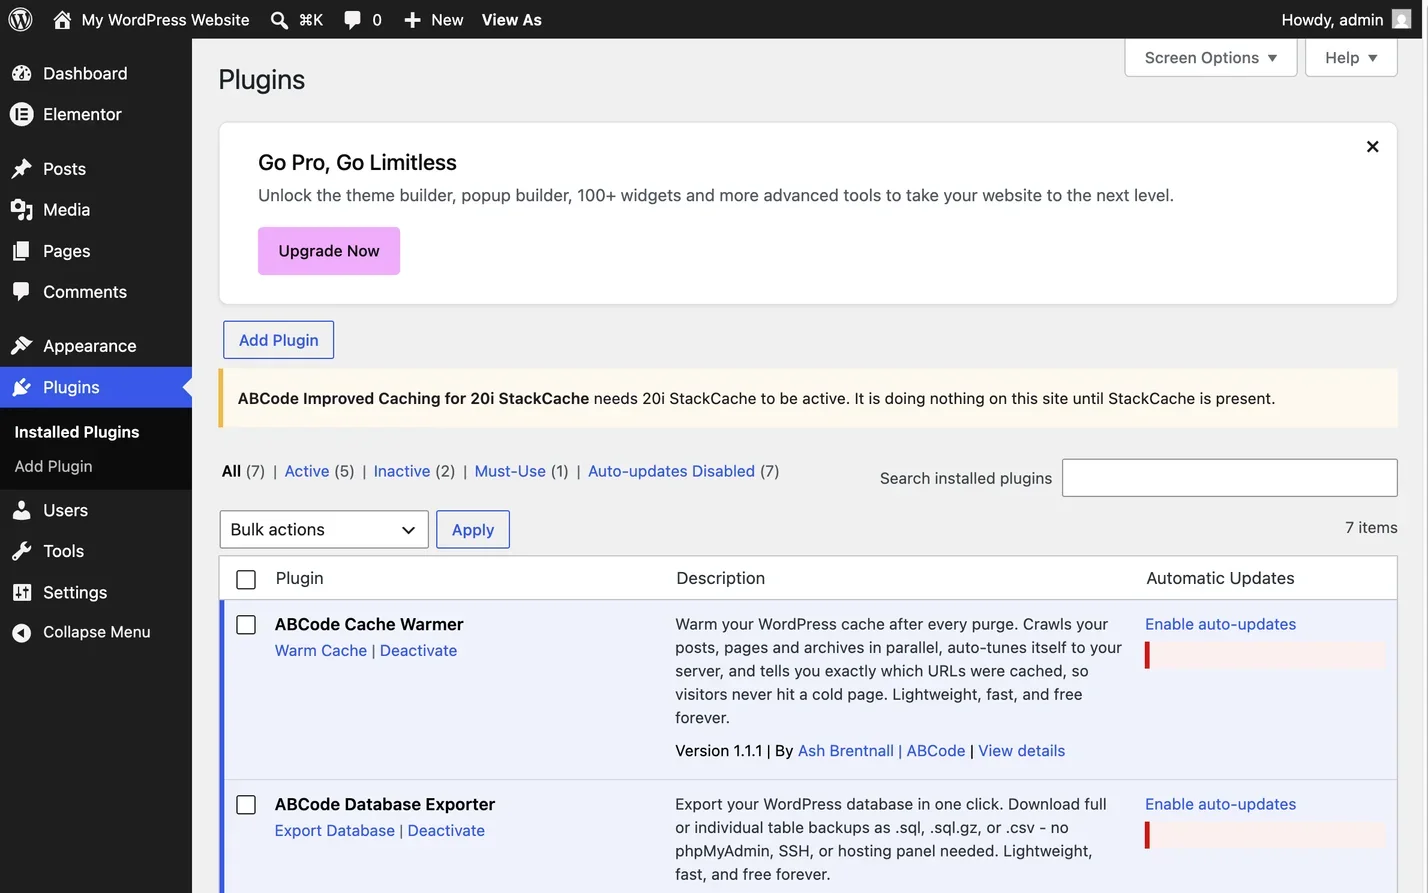View details of ABCode Cache Warmer
This screenshot has height=893, width=1428.
click(x=1021, y=751)
